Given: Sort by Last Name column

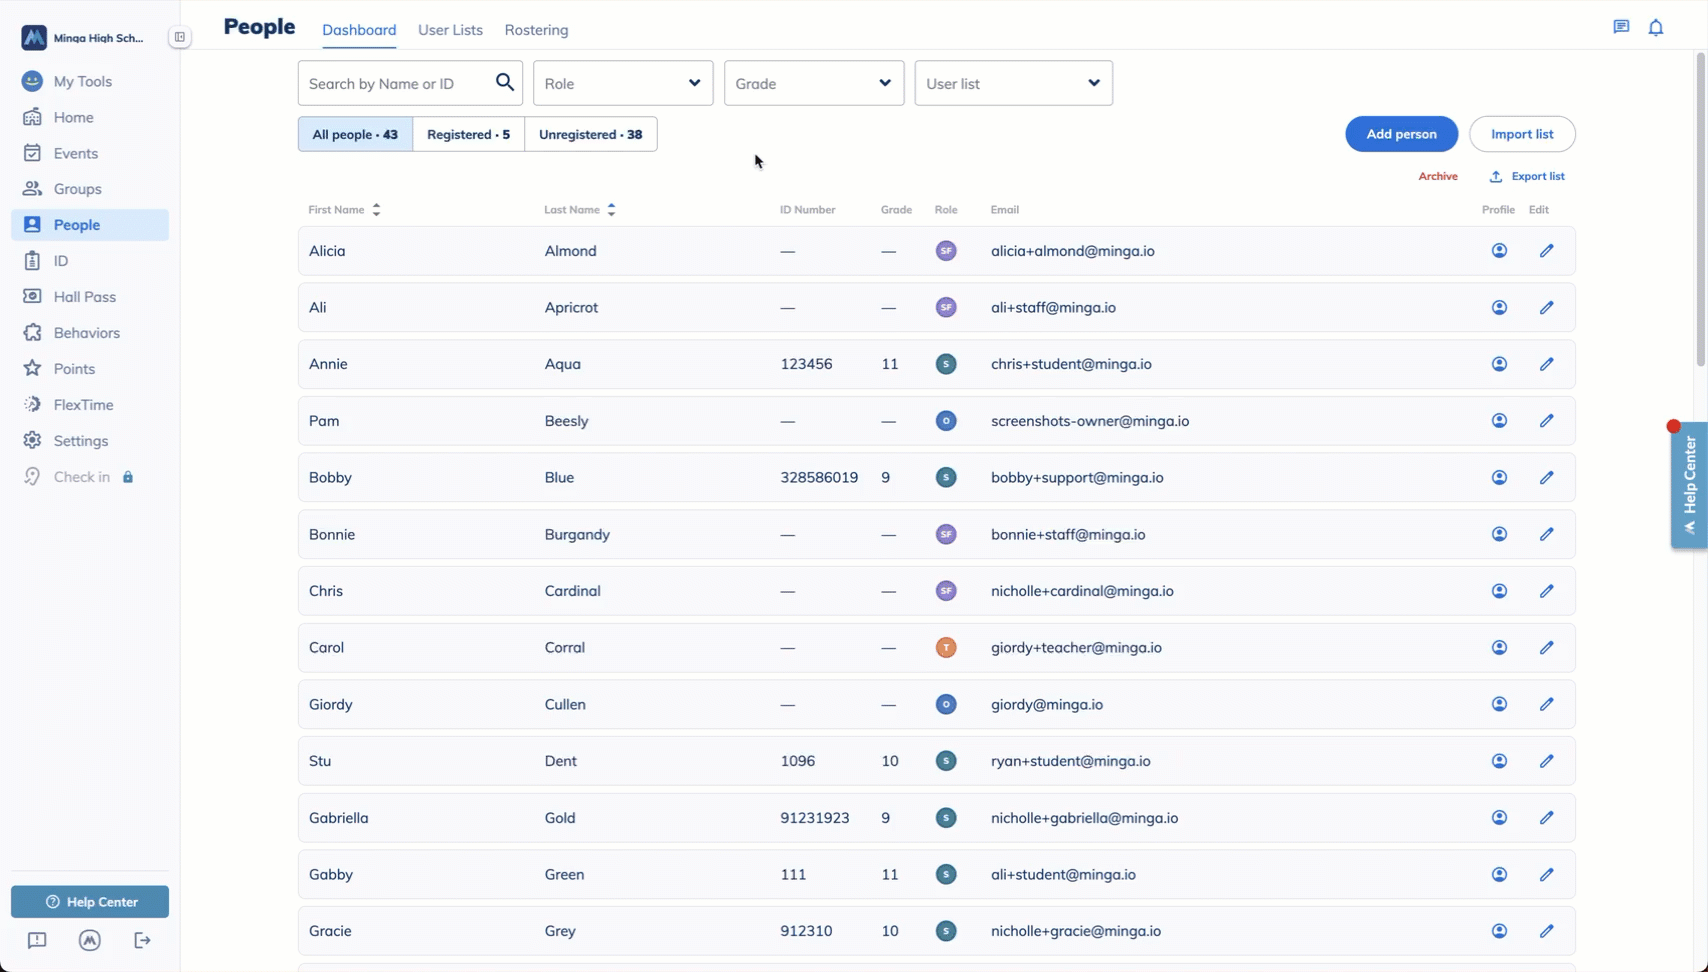Looking at the screenshot, I should pyautogui.click(x=580, y=210).
